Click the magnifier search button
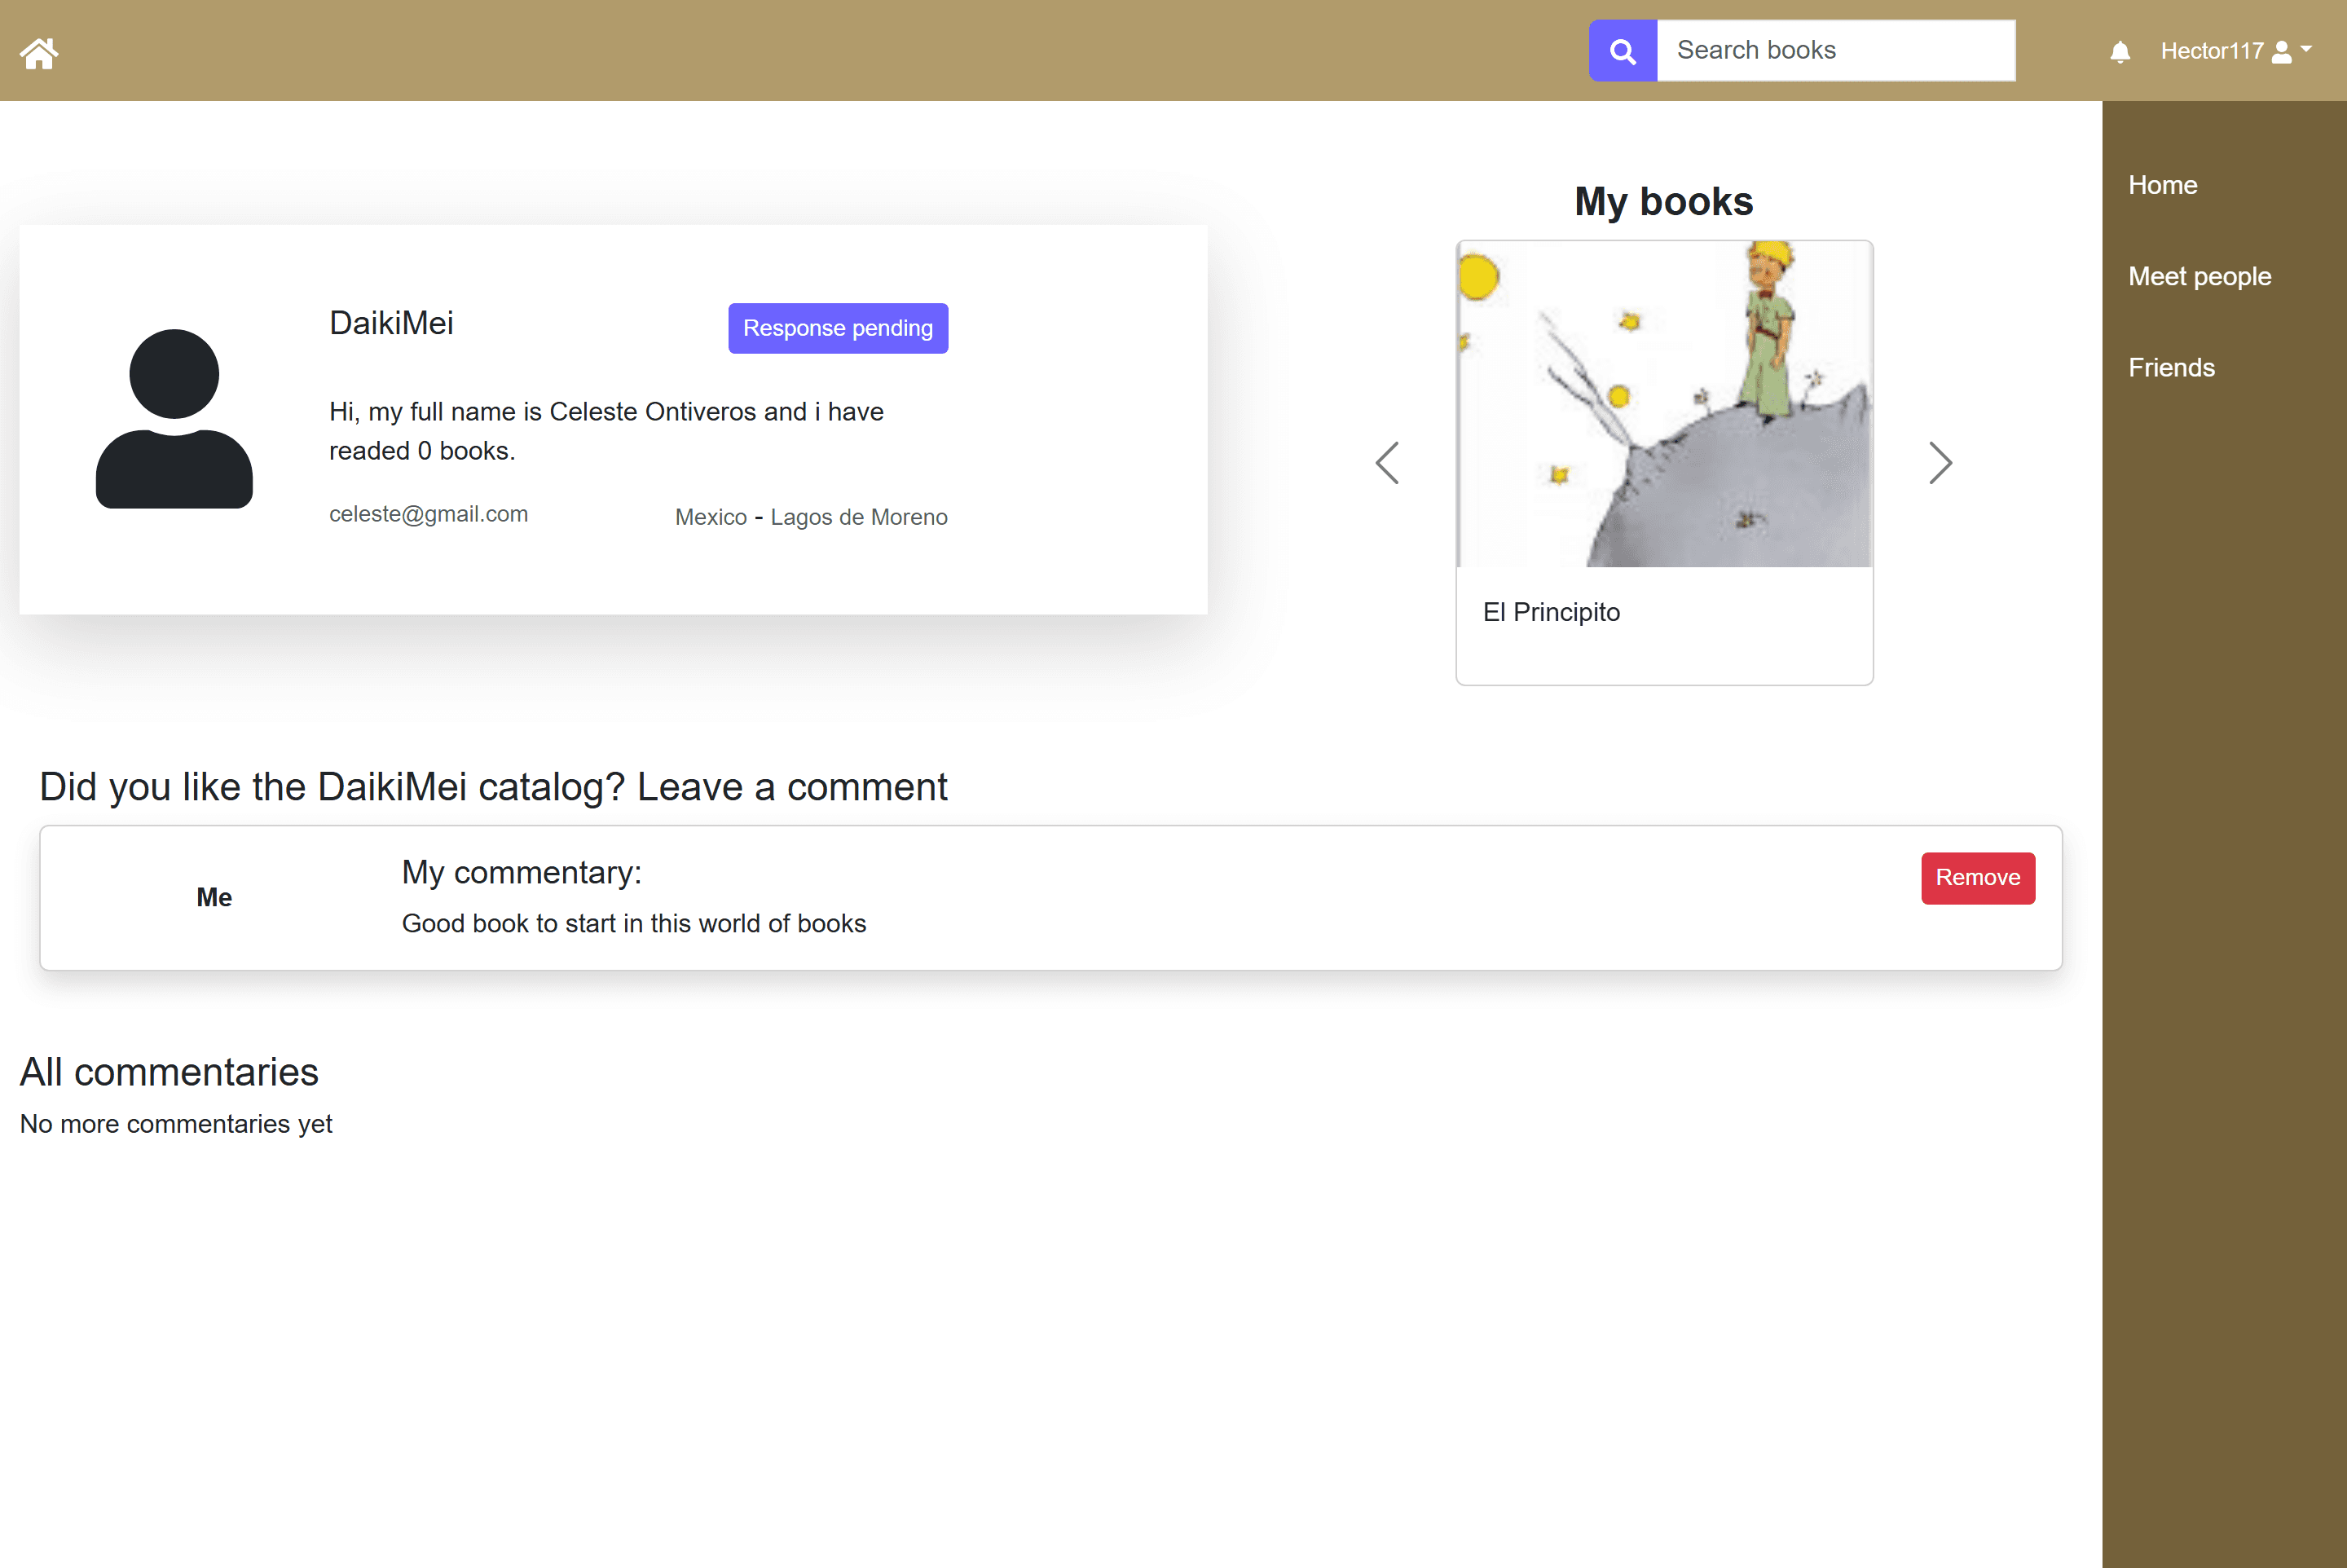Image resolution: width=2347 pixels, height=1568 pixels. tap(1622, 51)
